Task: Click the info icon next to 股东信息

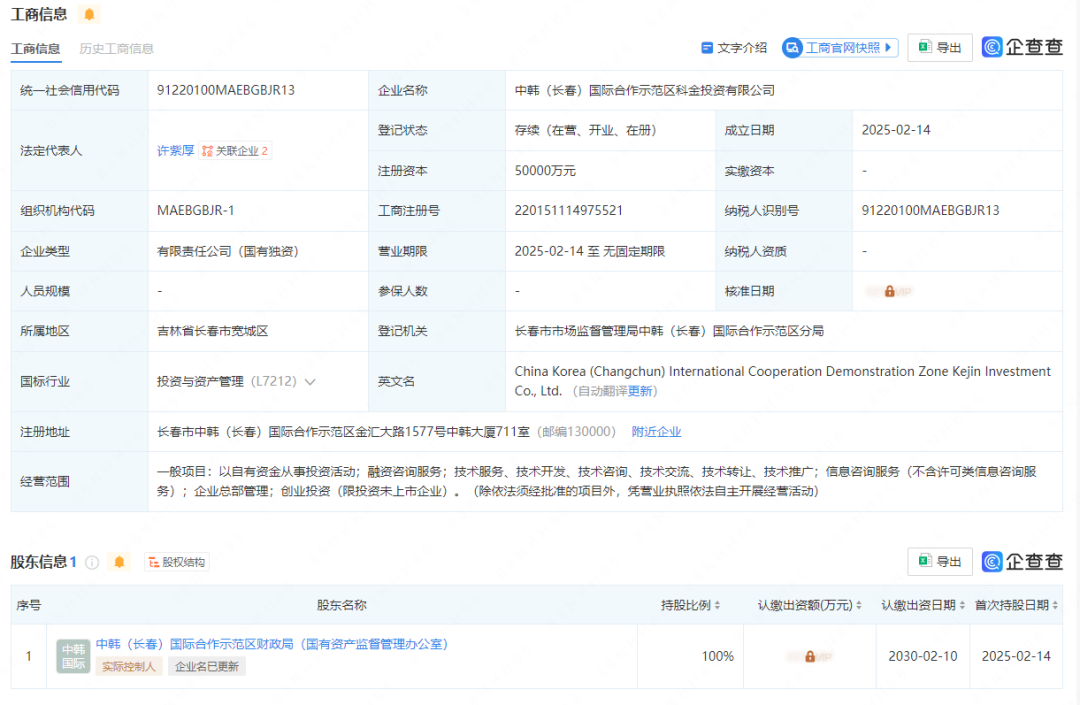Action: tap(92, 562)
